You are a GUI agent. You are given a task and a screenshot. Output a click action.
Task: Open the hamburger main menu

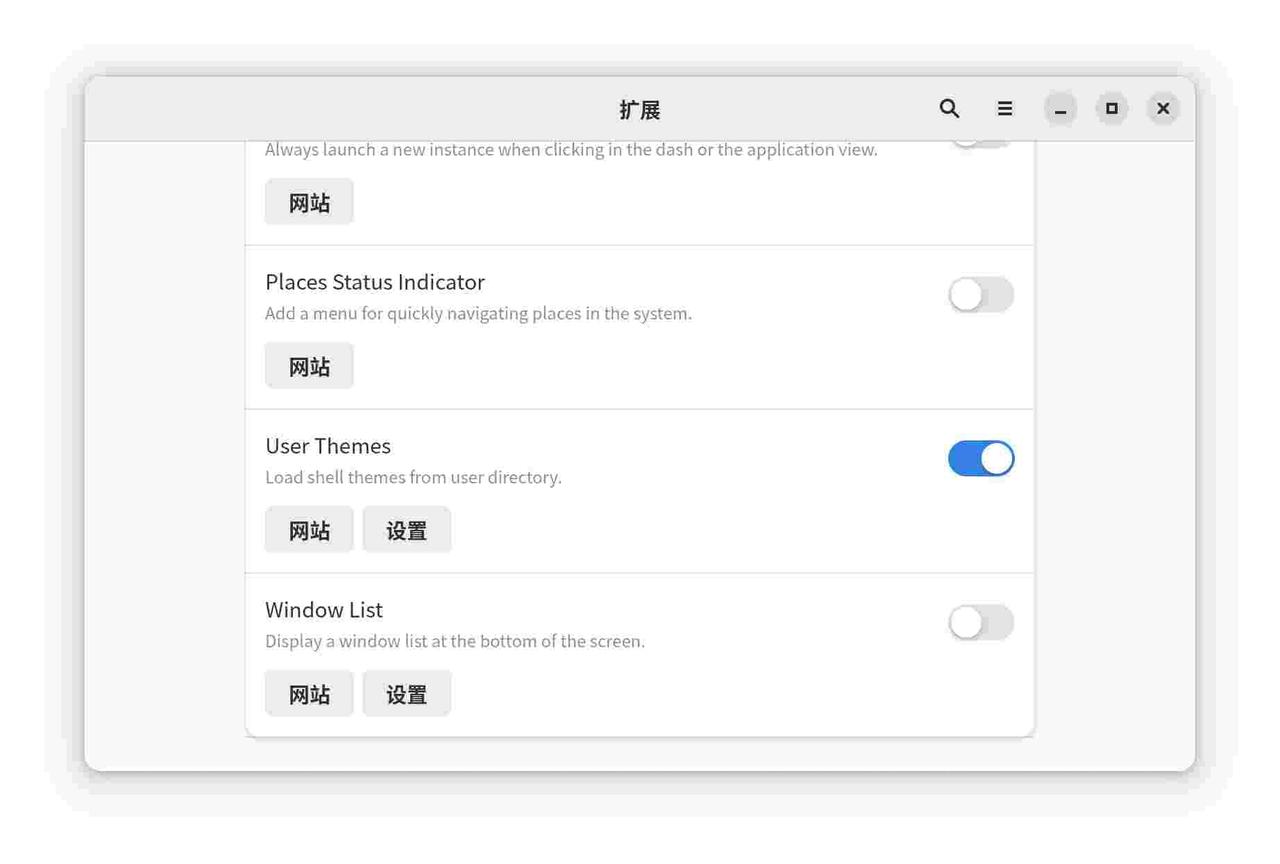click(x=1005, y=108)
